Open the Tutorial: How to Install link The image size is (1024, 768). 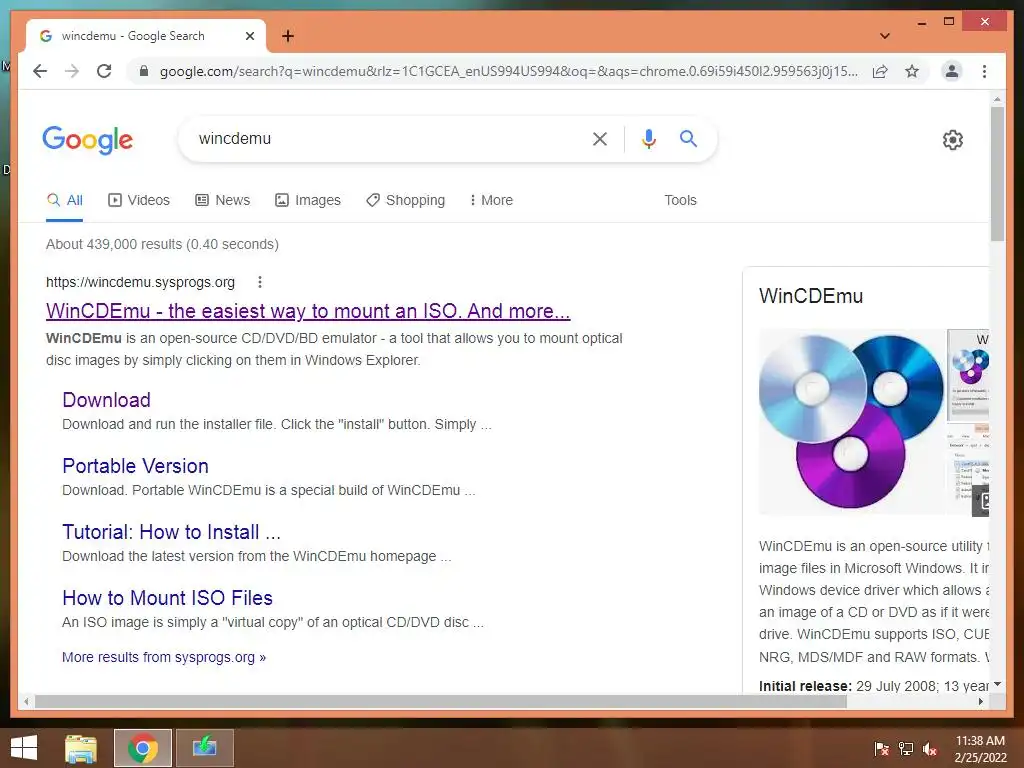tap(172, 532)
